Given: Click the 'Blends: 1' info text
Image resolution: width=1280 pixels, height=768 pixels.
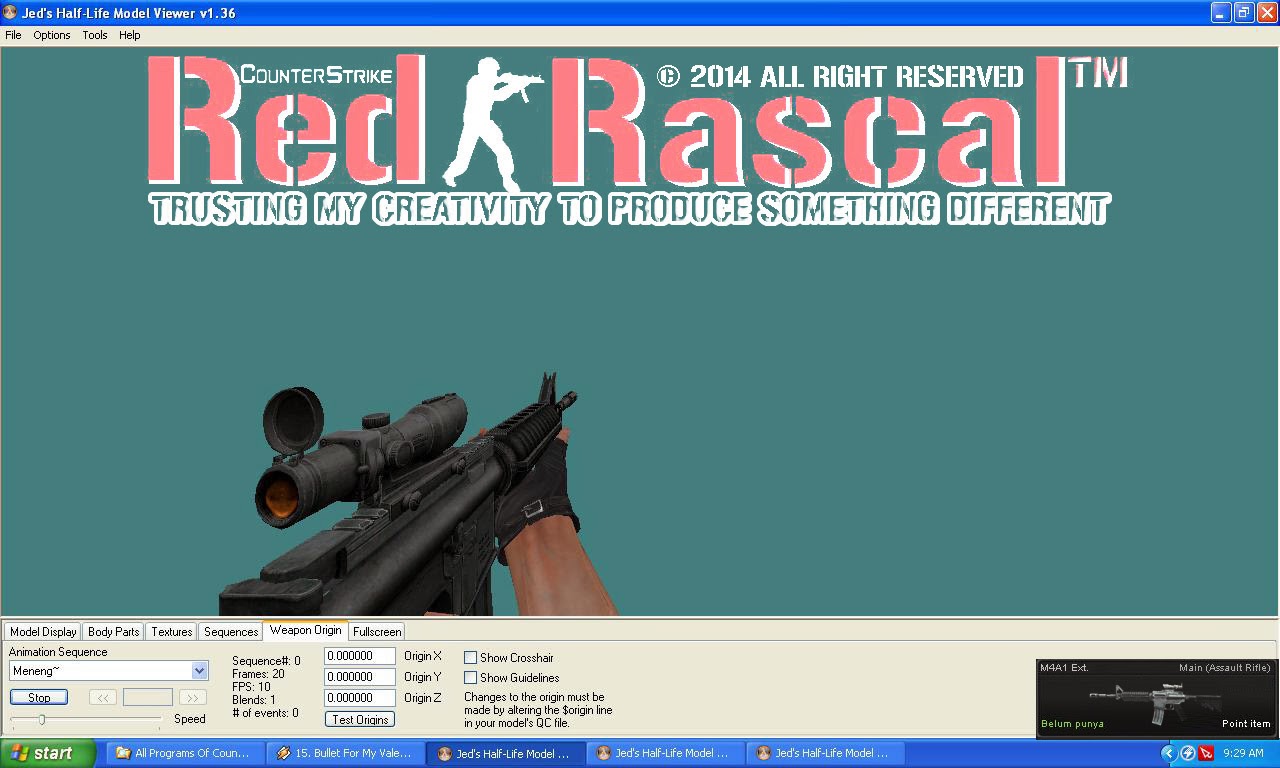Looking at the screenshot, I should pyautogui.click(x=254, y=700).
